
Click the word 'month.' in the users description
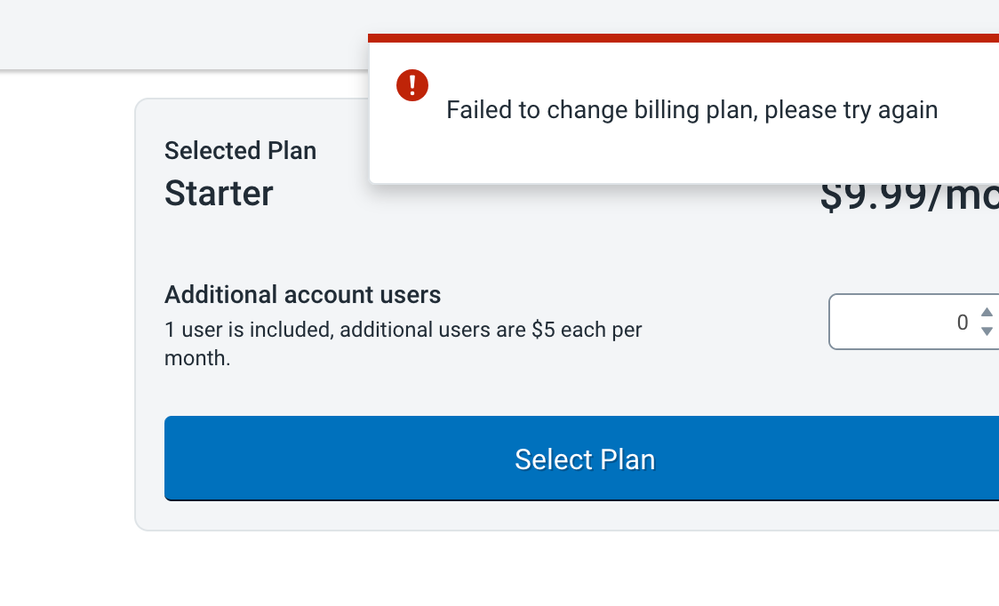click(x=198, y=358)
